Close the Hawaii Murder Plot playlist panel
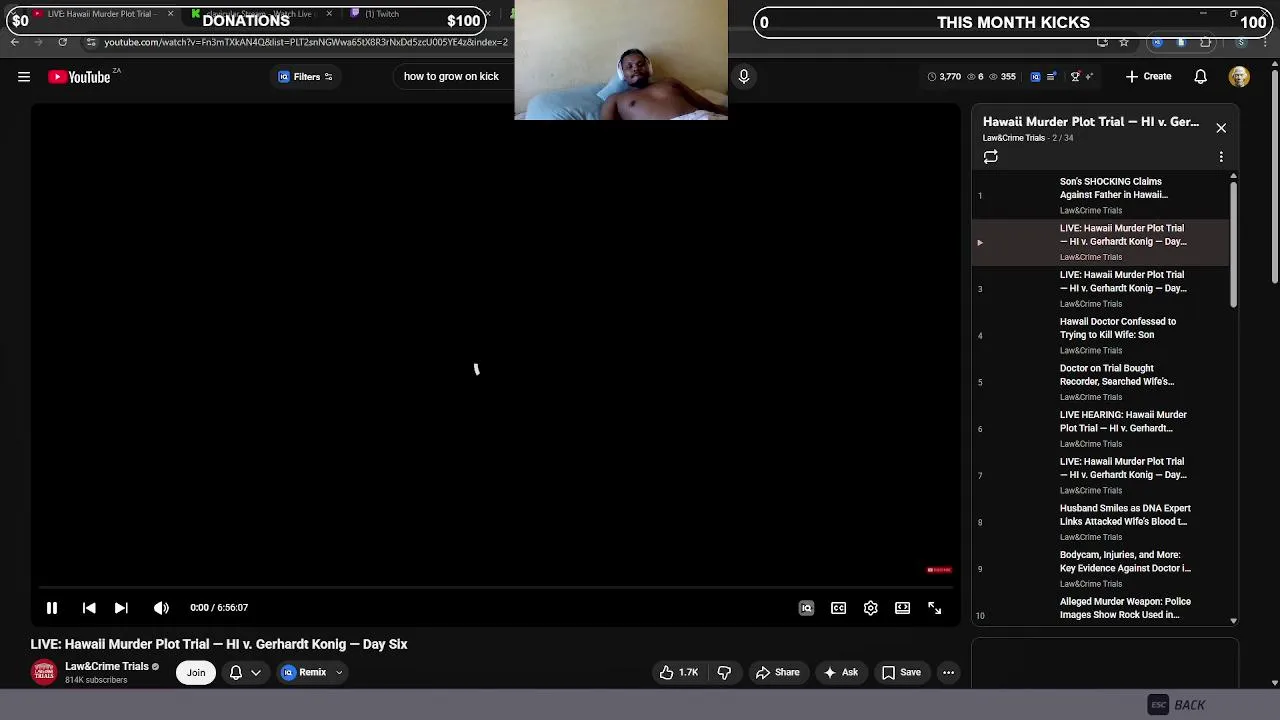Image resolution: width=1280 pixels, height=720 pixels. [1221, 128]
